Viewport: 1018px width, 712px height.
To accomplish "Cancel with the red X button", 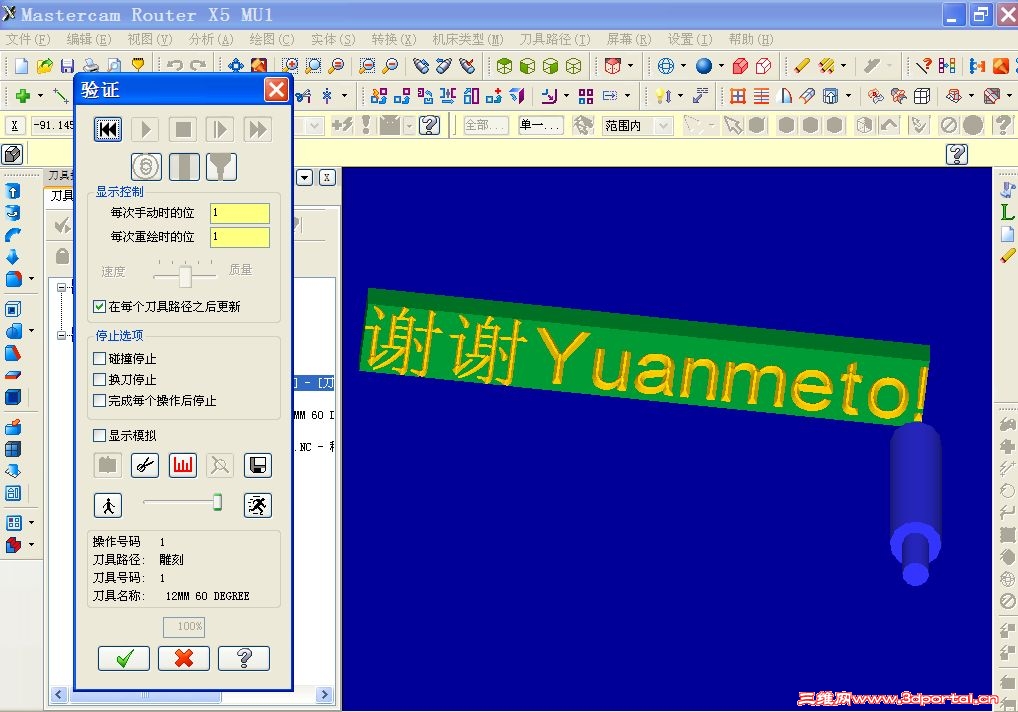I will click(x=184, y=658).
